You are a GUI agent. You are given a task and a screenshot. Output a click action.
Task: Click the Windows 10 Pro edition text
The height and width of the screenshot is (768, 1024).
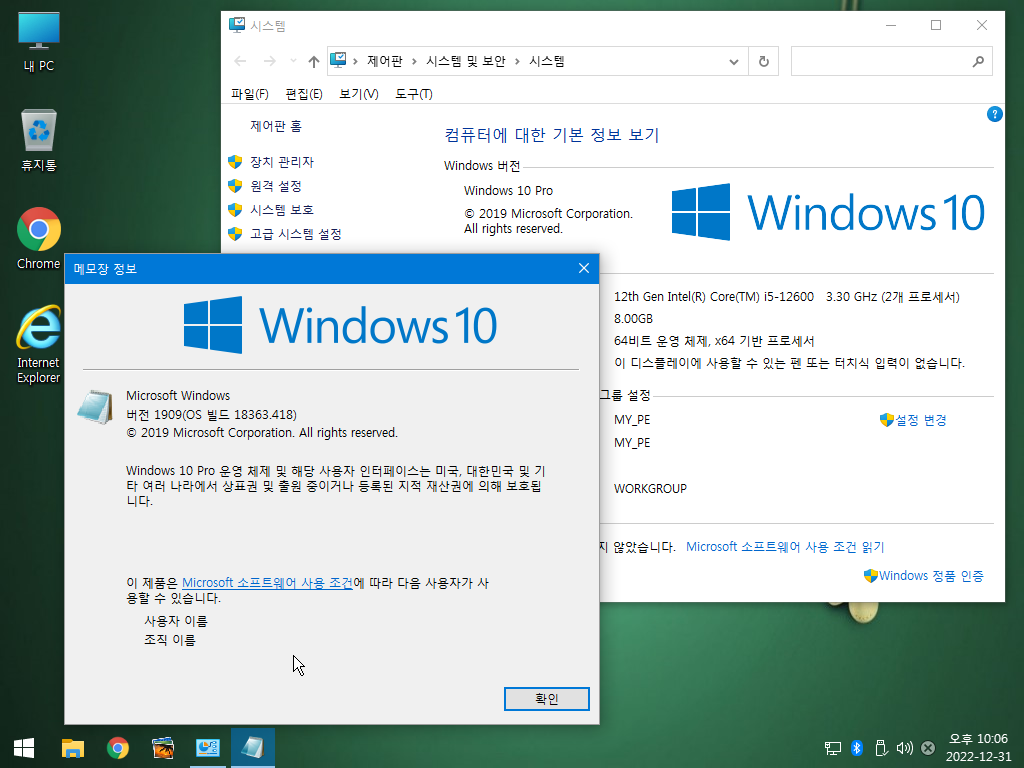(508, 191)
